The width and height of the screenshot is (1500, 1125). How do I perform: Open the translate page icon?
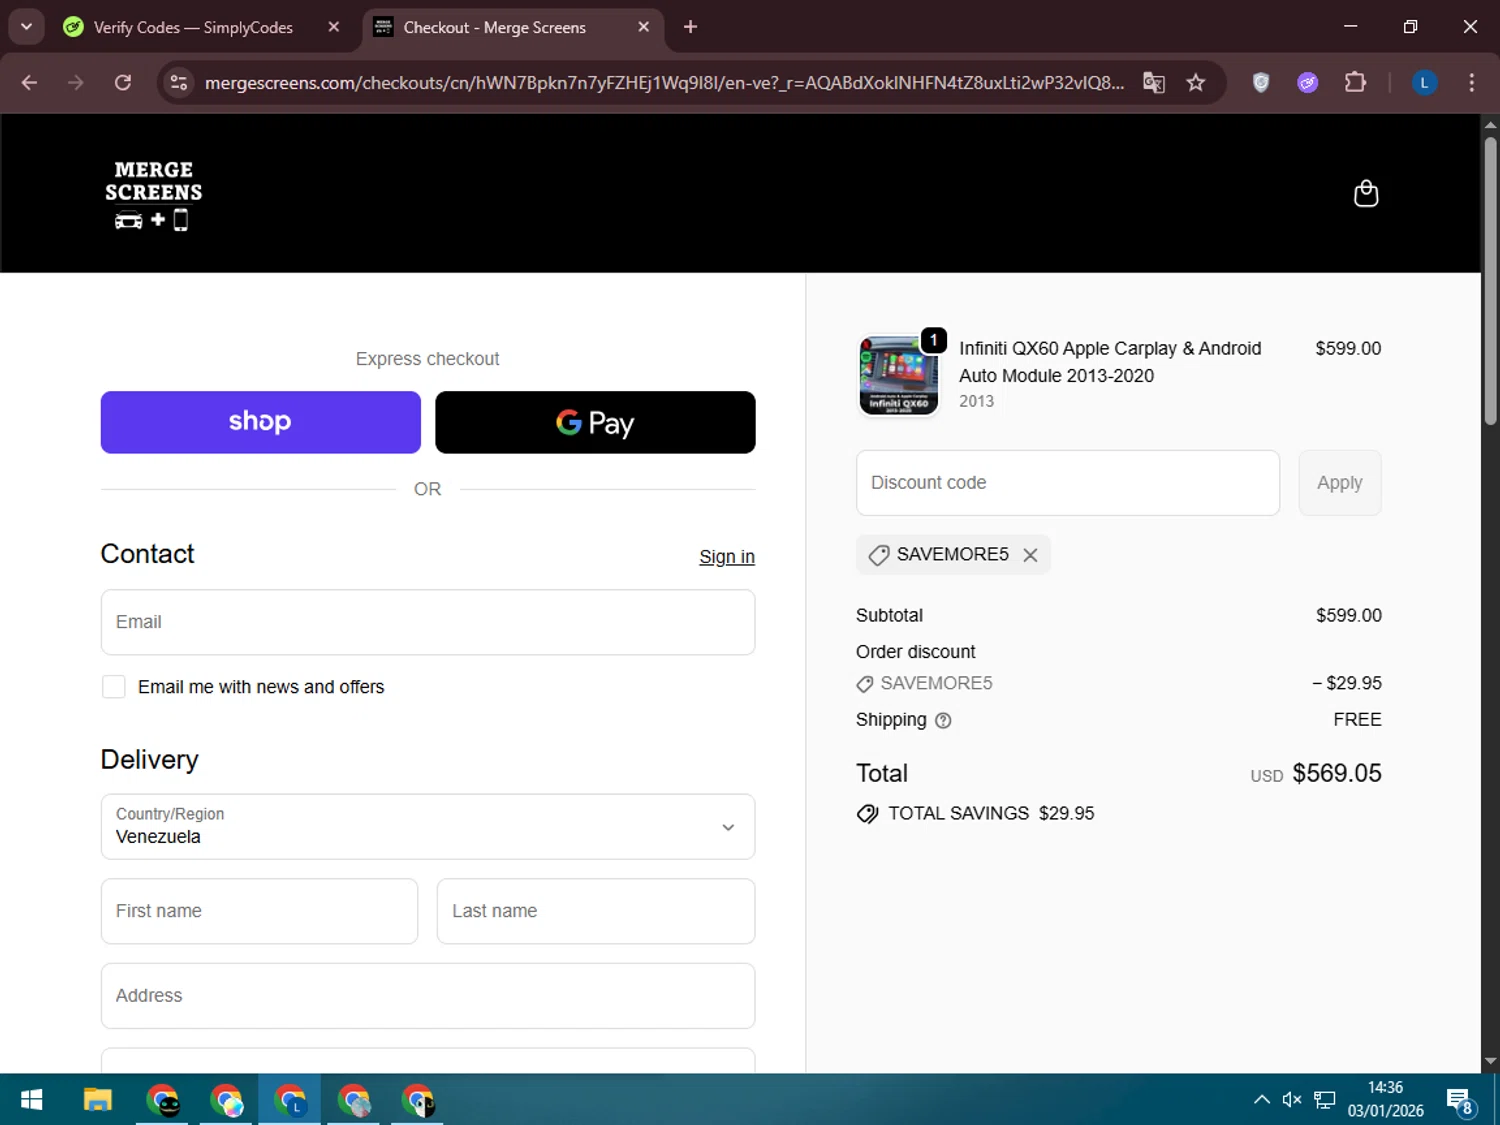coord(1154,83)
